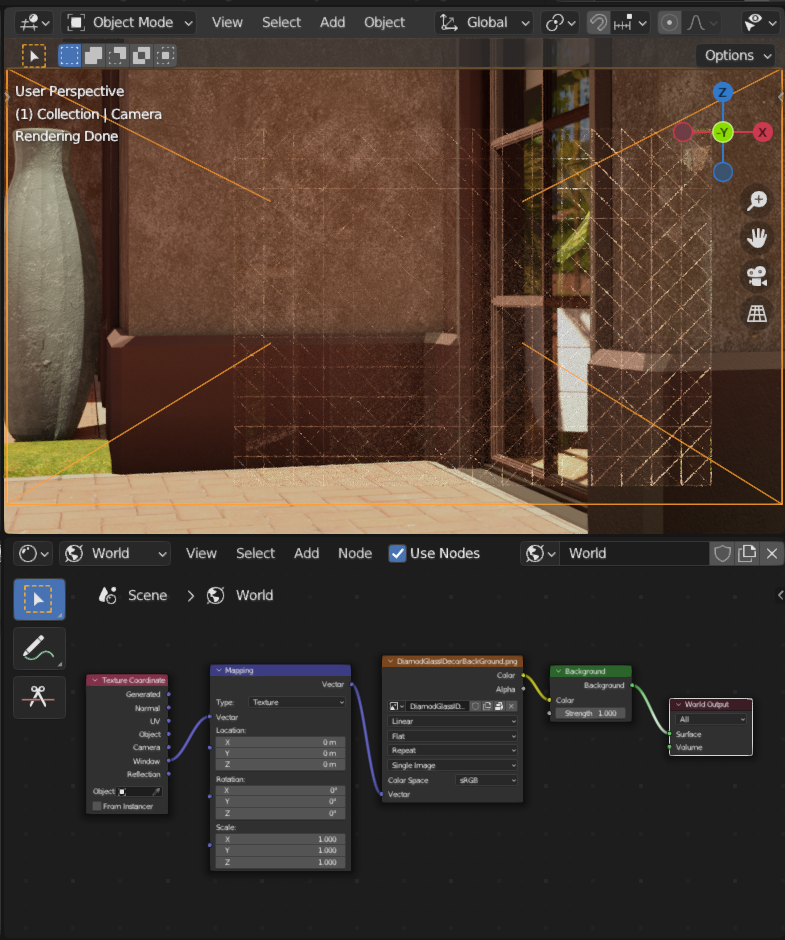Collapse the World Output node
This screenshot has height=940, width=785.
pos(678,704)
